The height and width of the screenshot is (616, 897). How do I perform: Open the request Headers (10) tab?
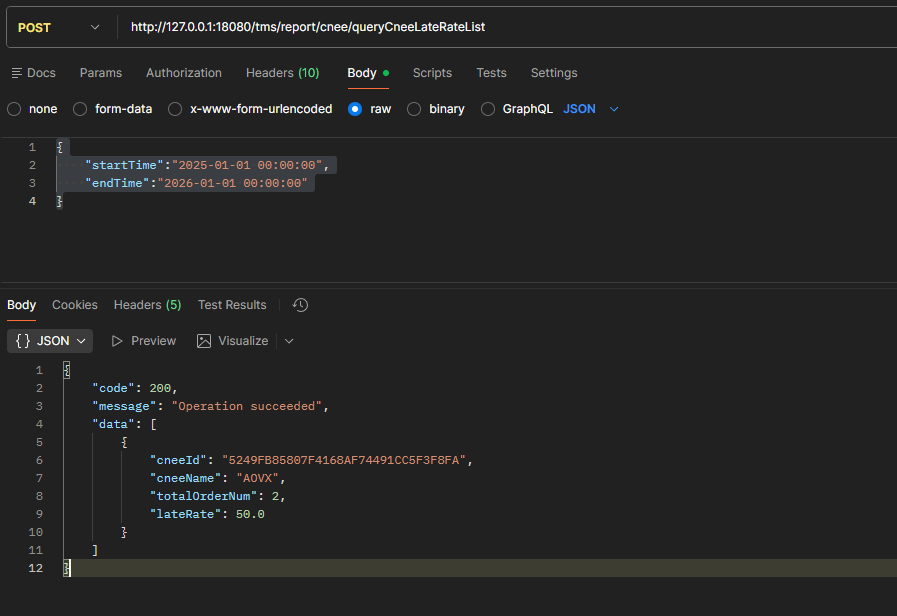click(x=282, y=73)
